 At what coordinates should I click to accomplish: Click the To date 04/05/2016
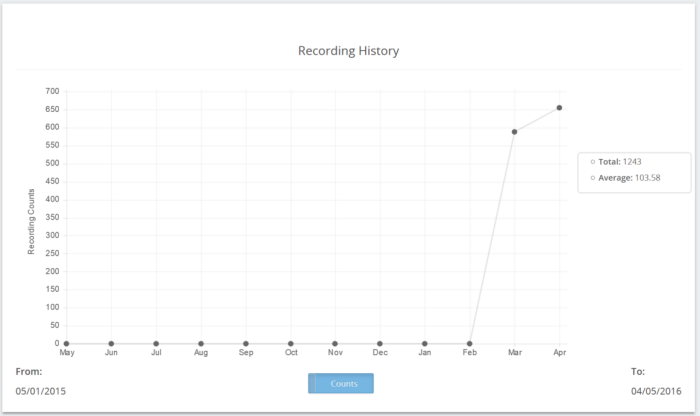coord(656,391)
